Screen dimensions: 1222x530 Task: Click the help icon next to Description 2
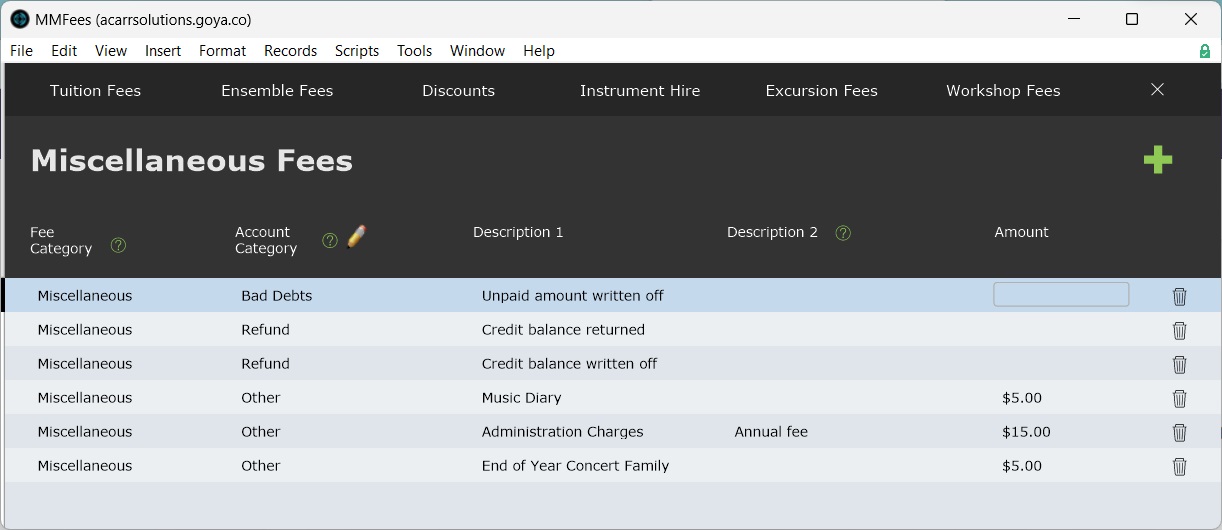(x=843, y=233)
